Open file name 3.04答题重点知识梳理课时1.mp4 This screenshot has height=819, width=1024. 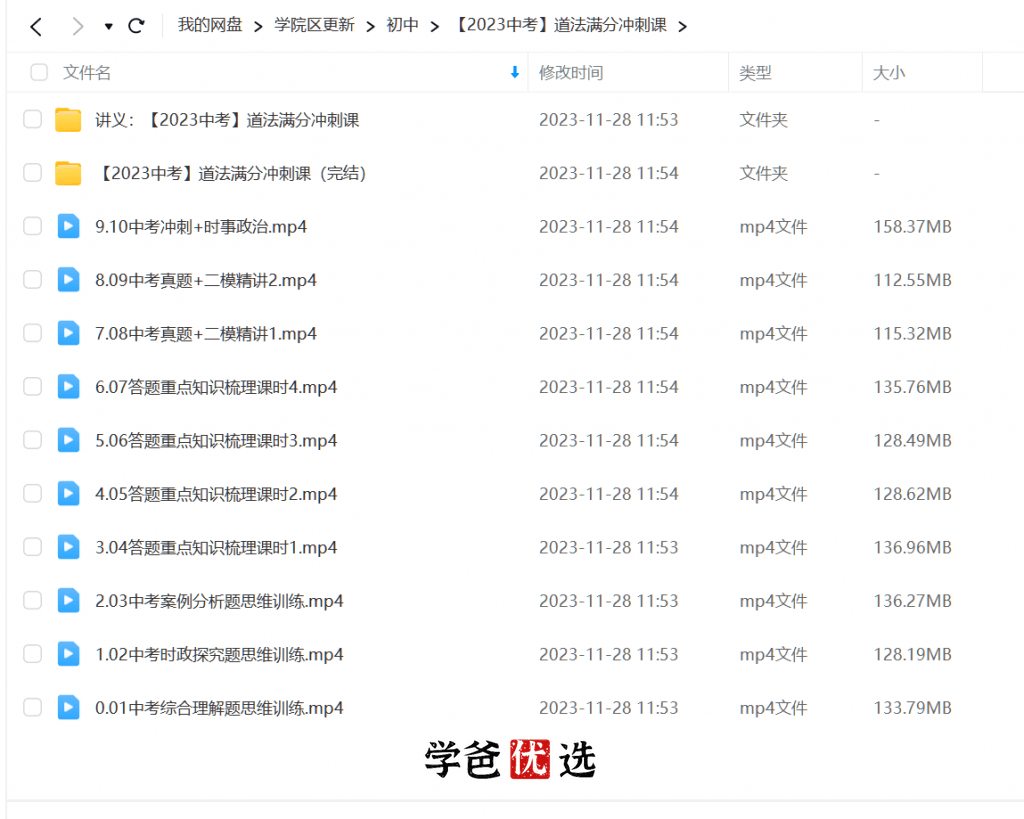tap(216, 548)
